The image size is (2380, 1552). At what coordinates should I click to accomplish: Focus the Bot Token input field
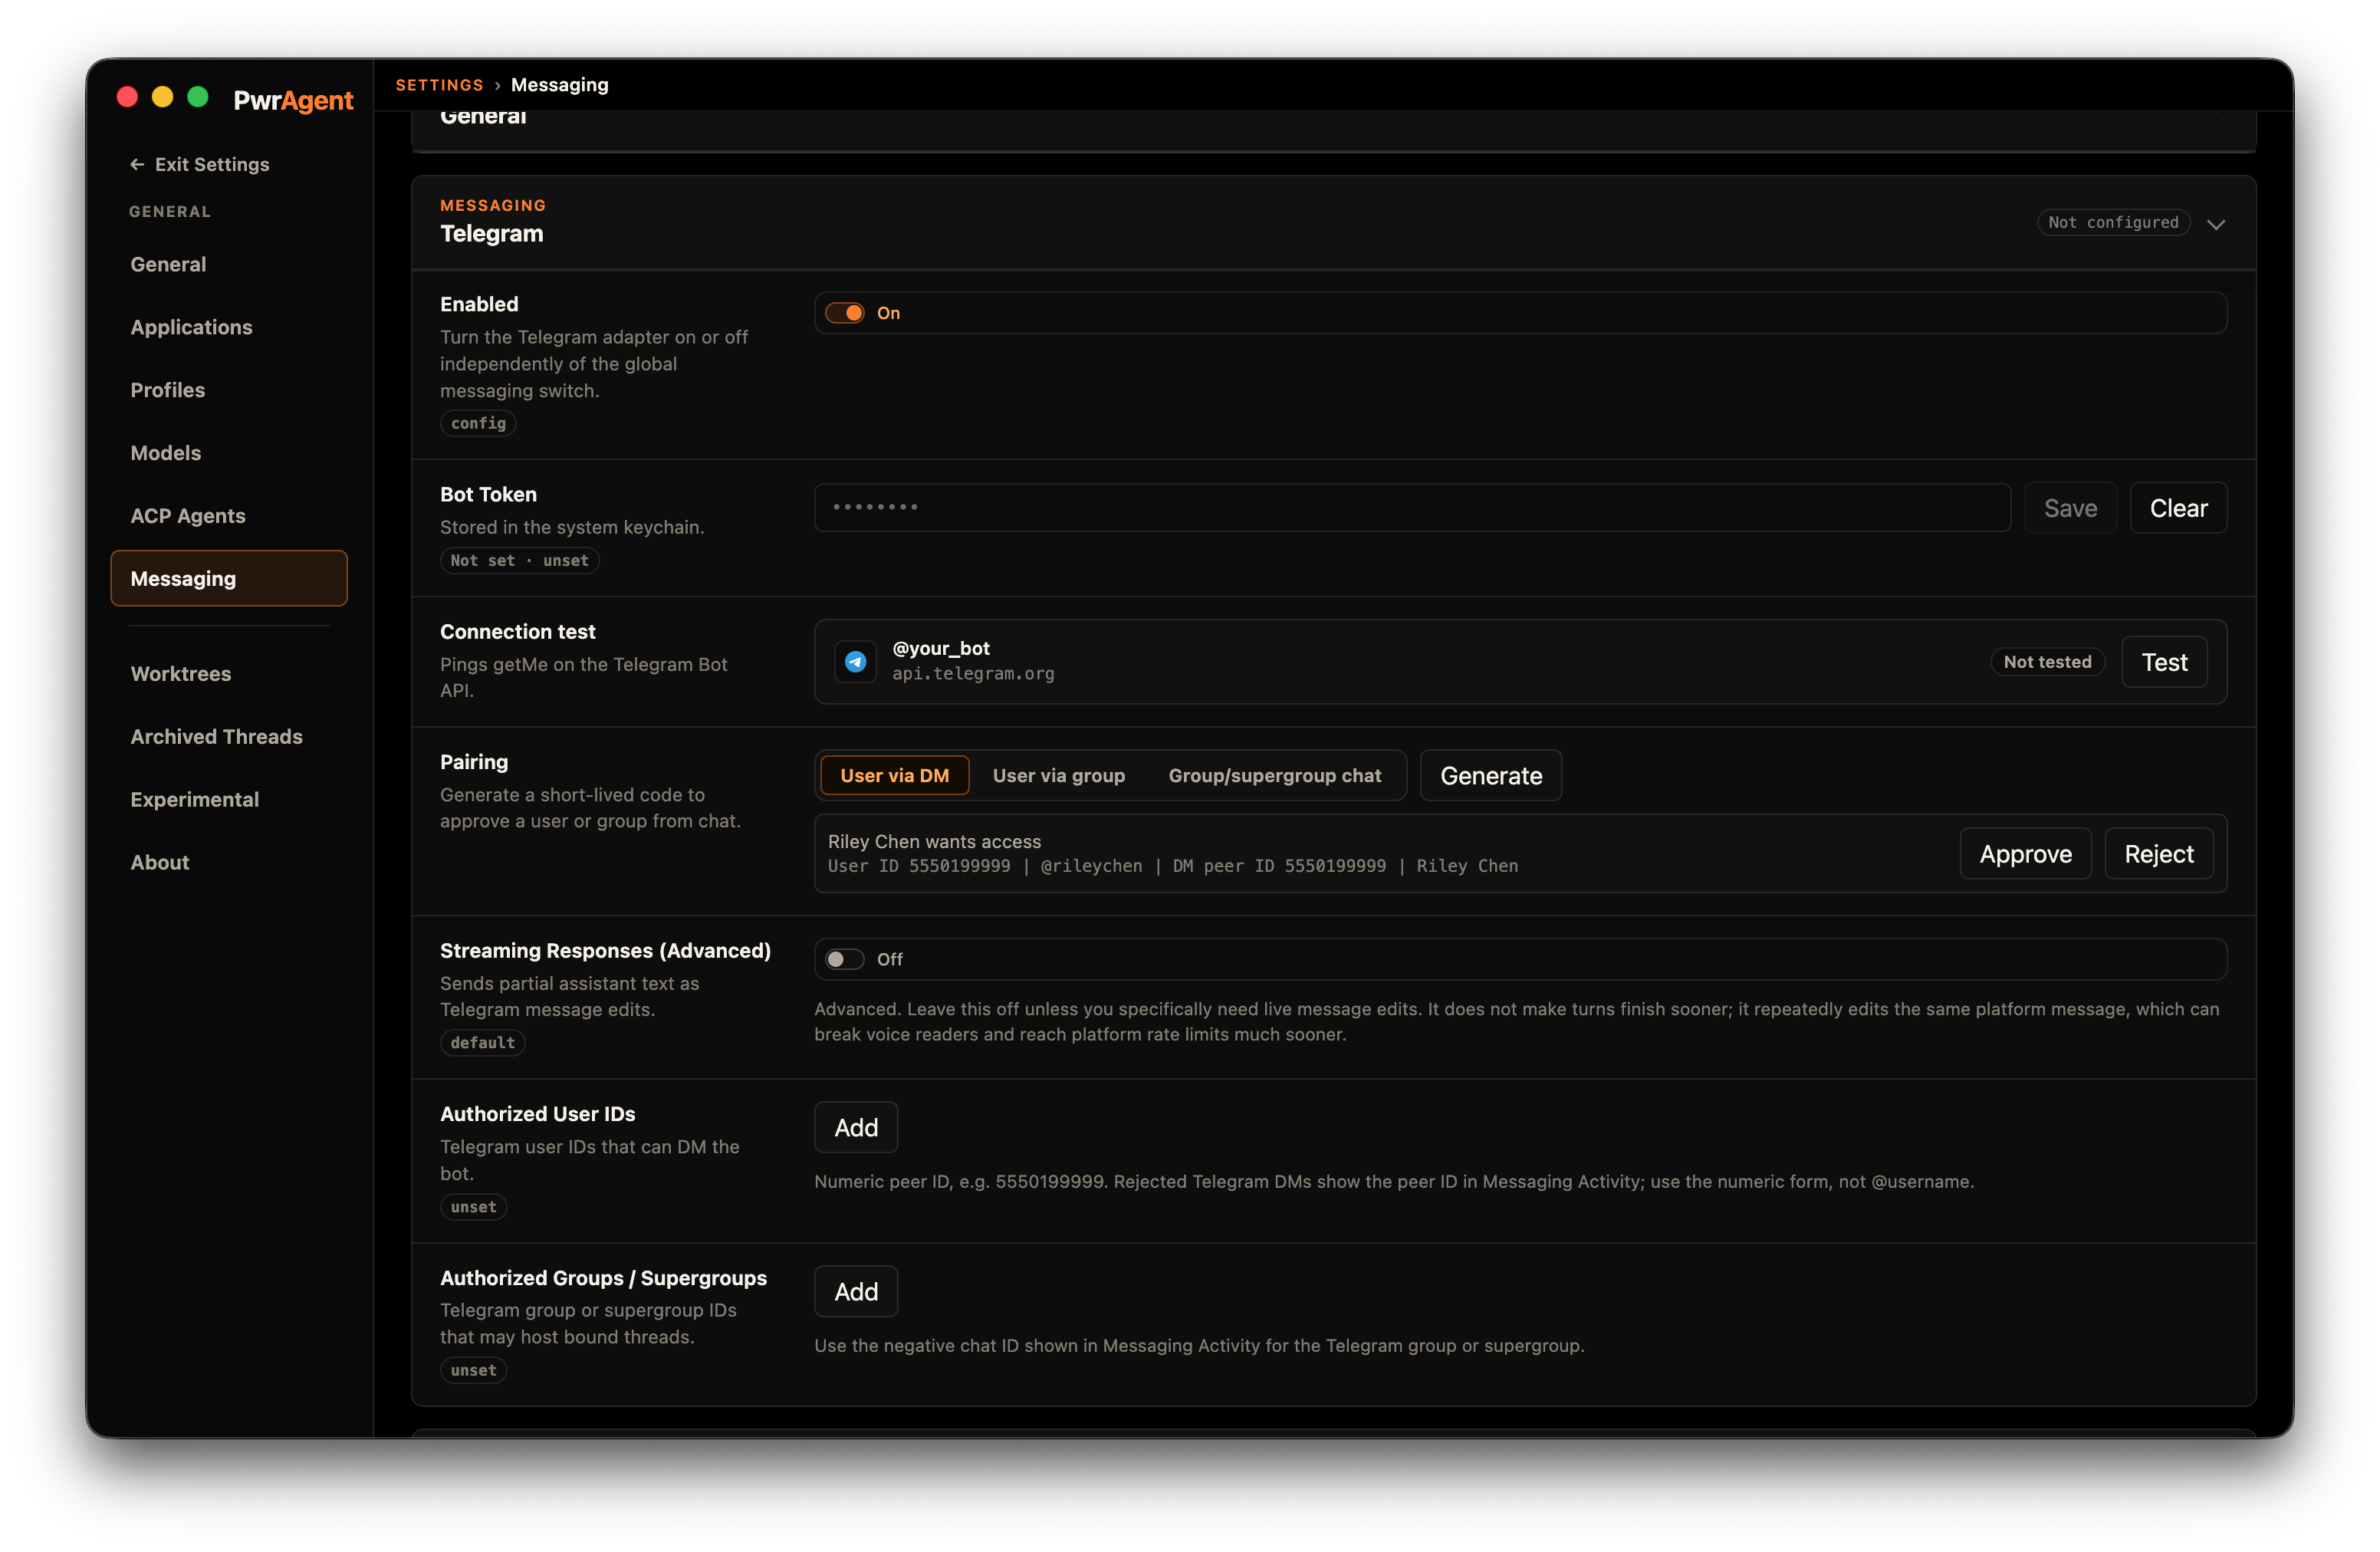pos(1412,508)
